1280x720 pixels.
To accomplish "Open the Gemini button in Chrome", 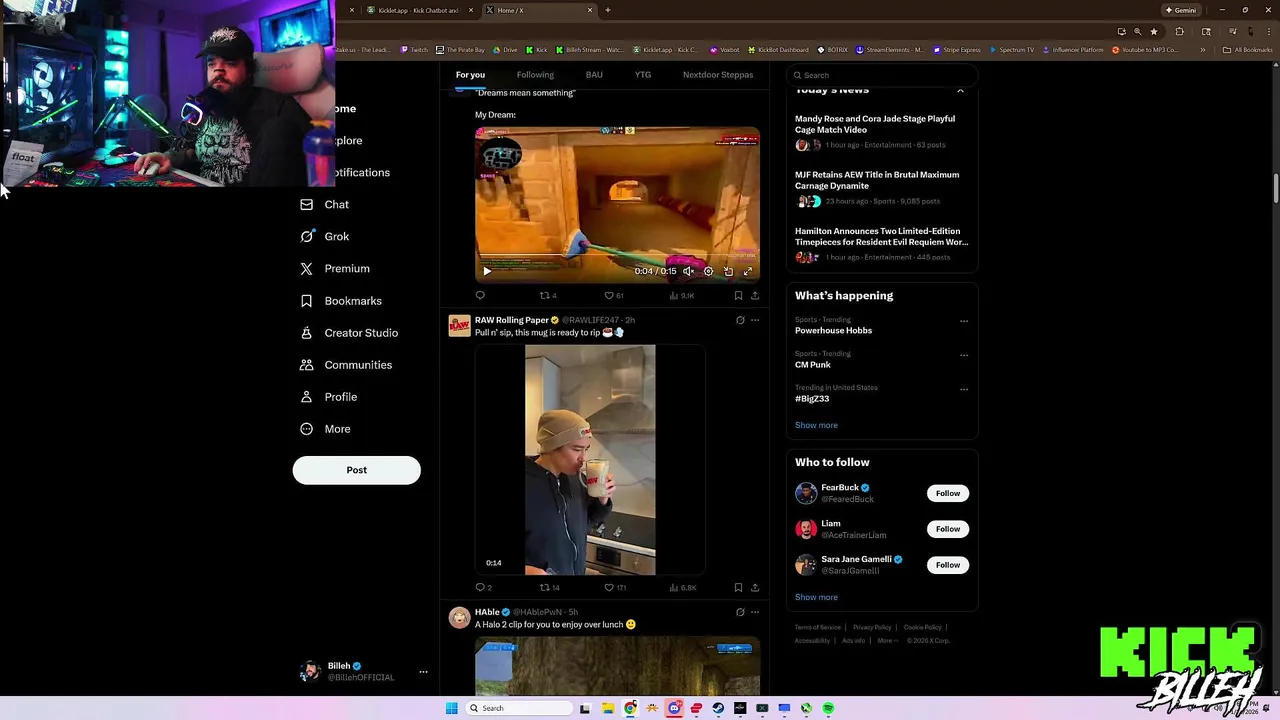I will [x=1181, y=10].
